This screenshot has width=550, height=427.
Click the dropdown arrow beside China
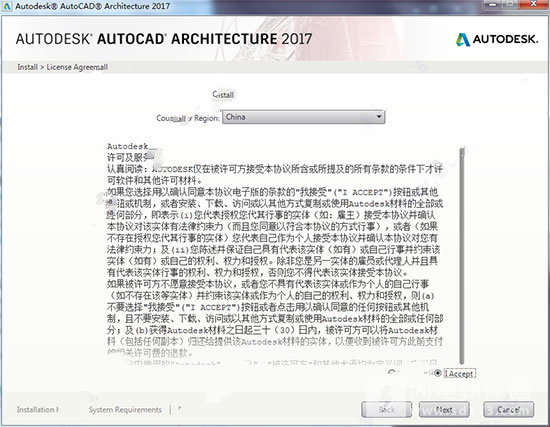pyautogui.click(x=379, y=117)
